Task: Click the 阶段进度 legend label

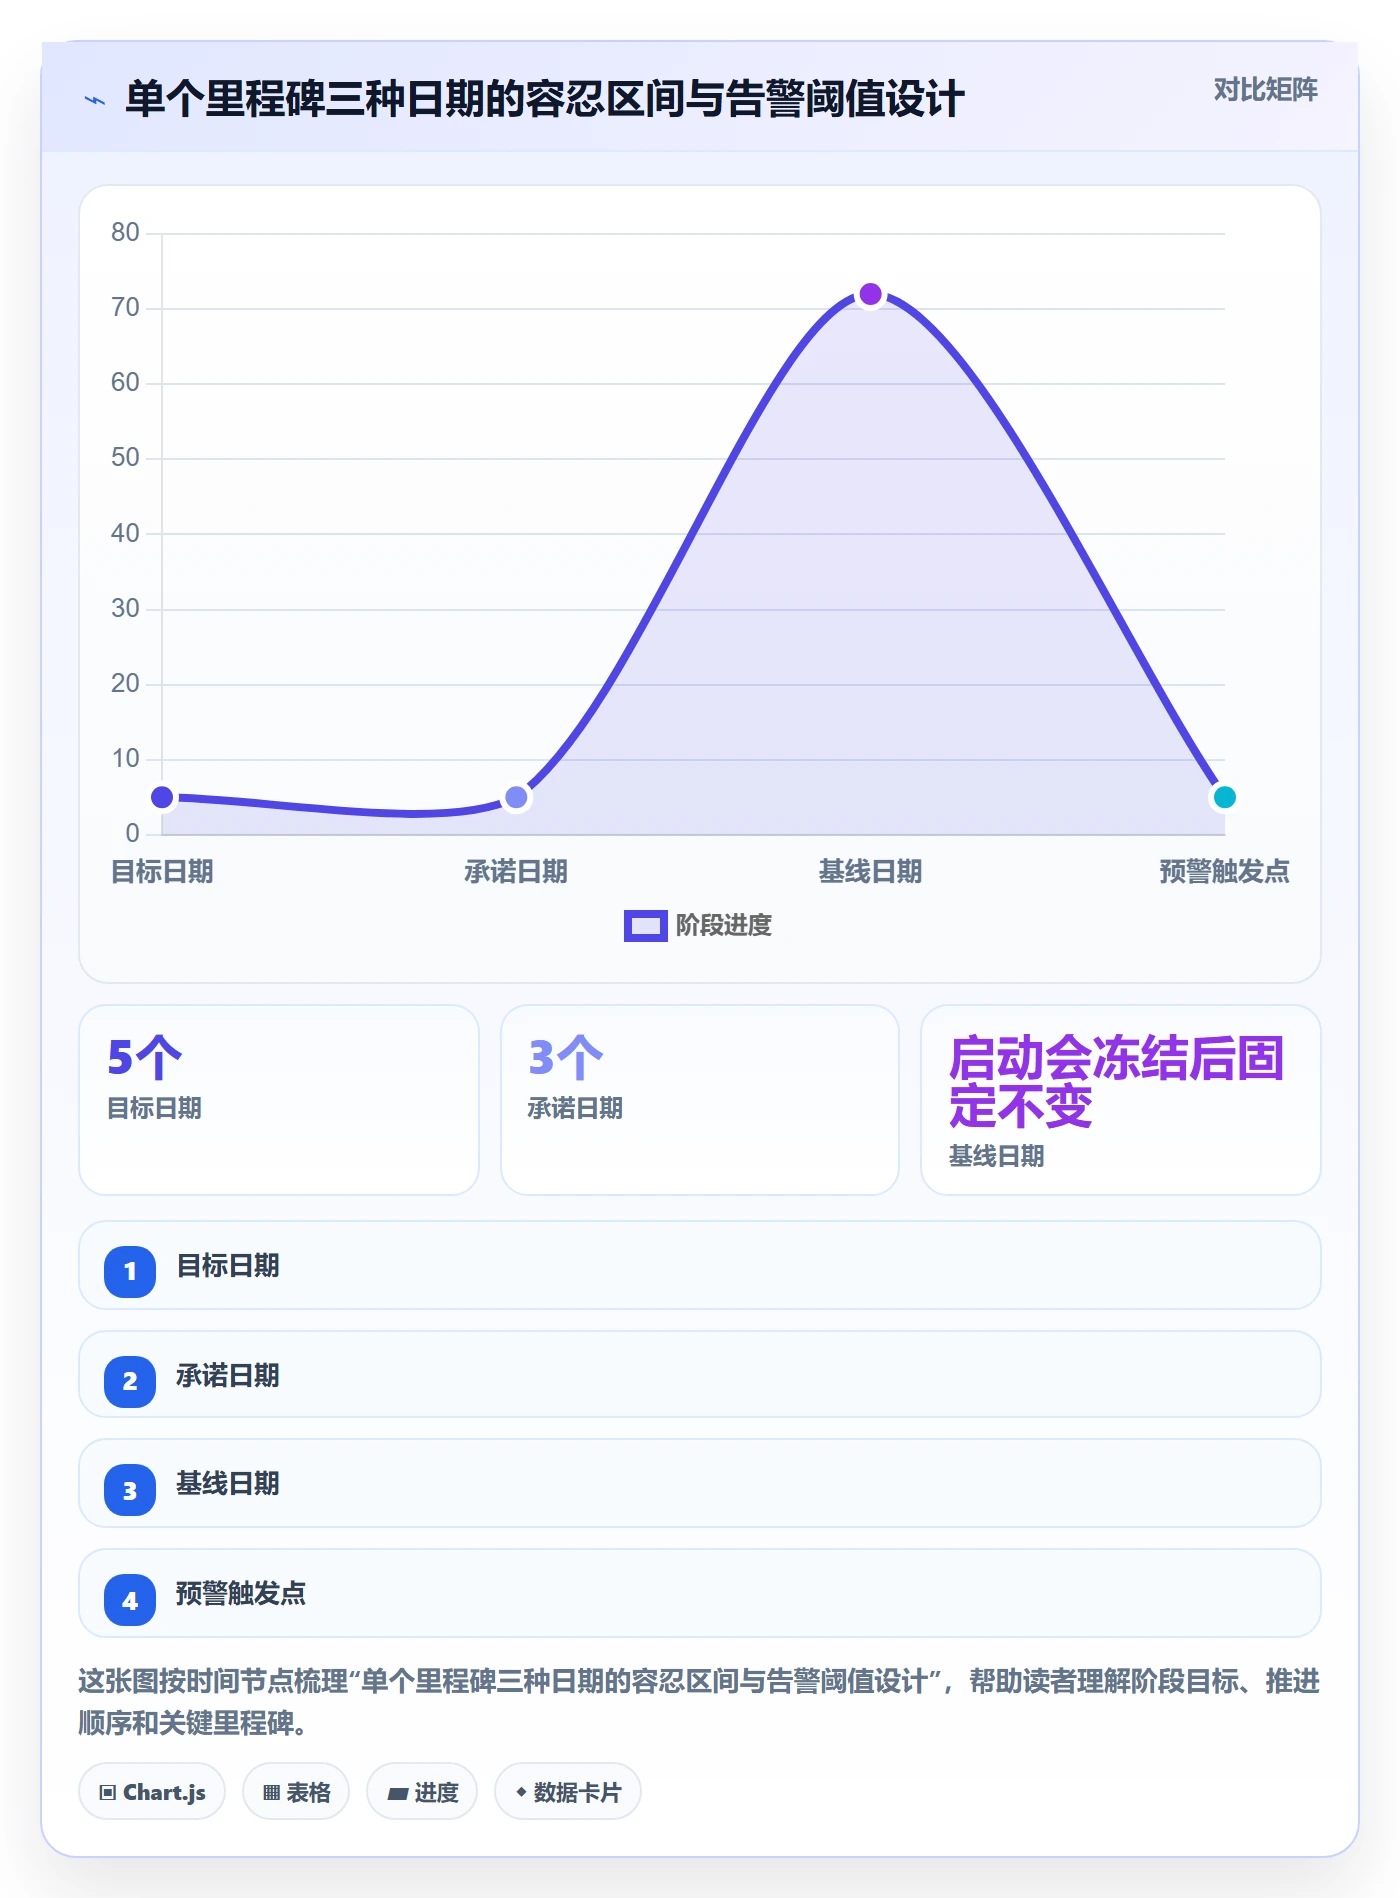Action: (724, 926)
